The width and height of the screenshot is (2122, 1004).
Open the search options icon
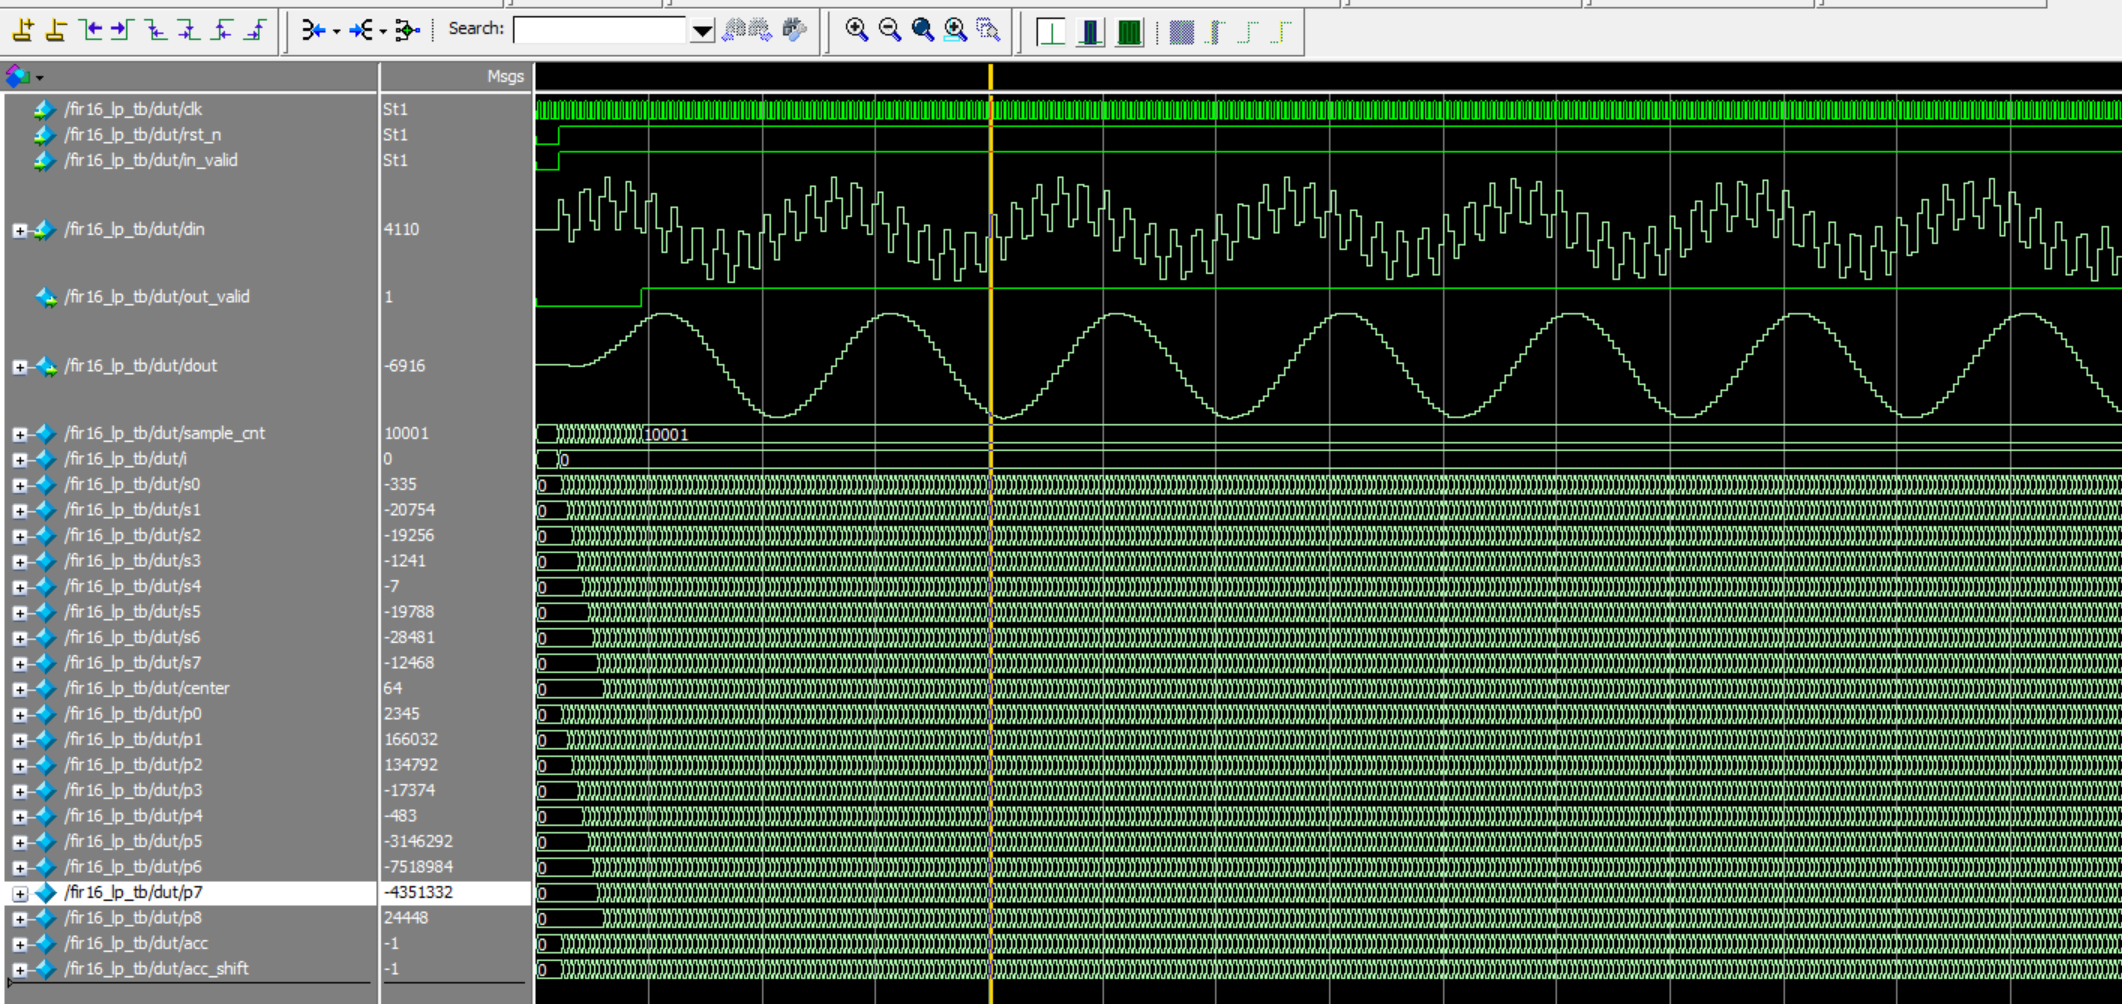tap(794, 30)
